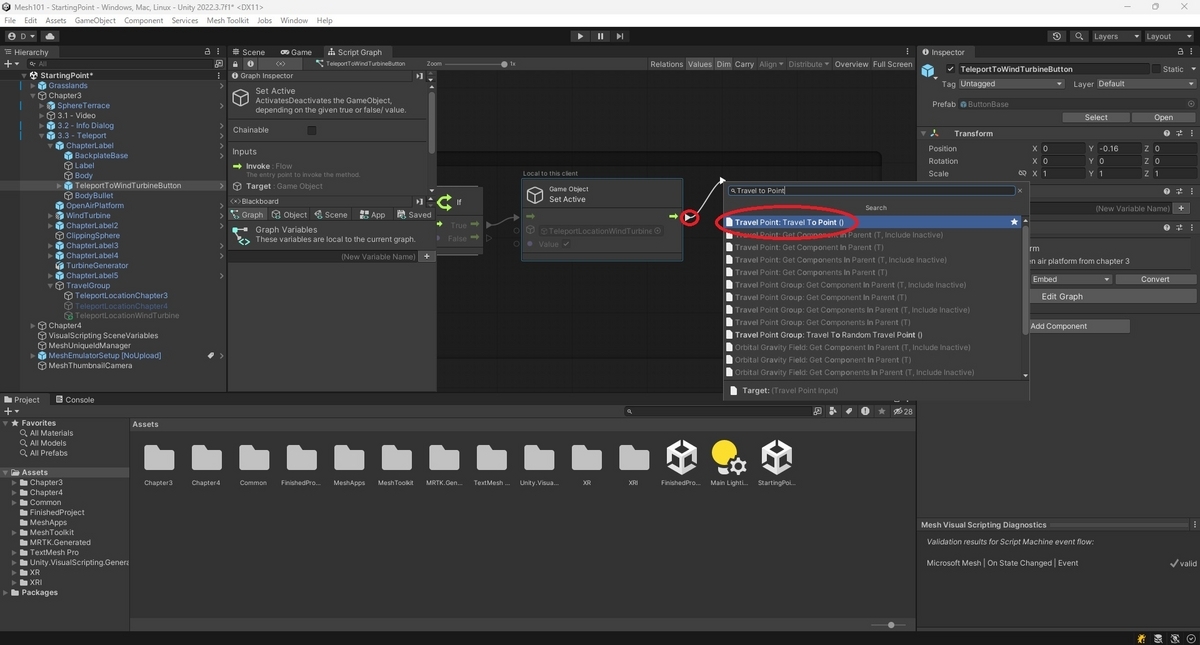Expand the Grasslands tree node

click(32, 86)
